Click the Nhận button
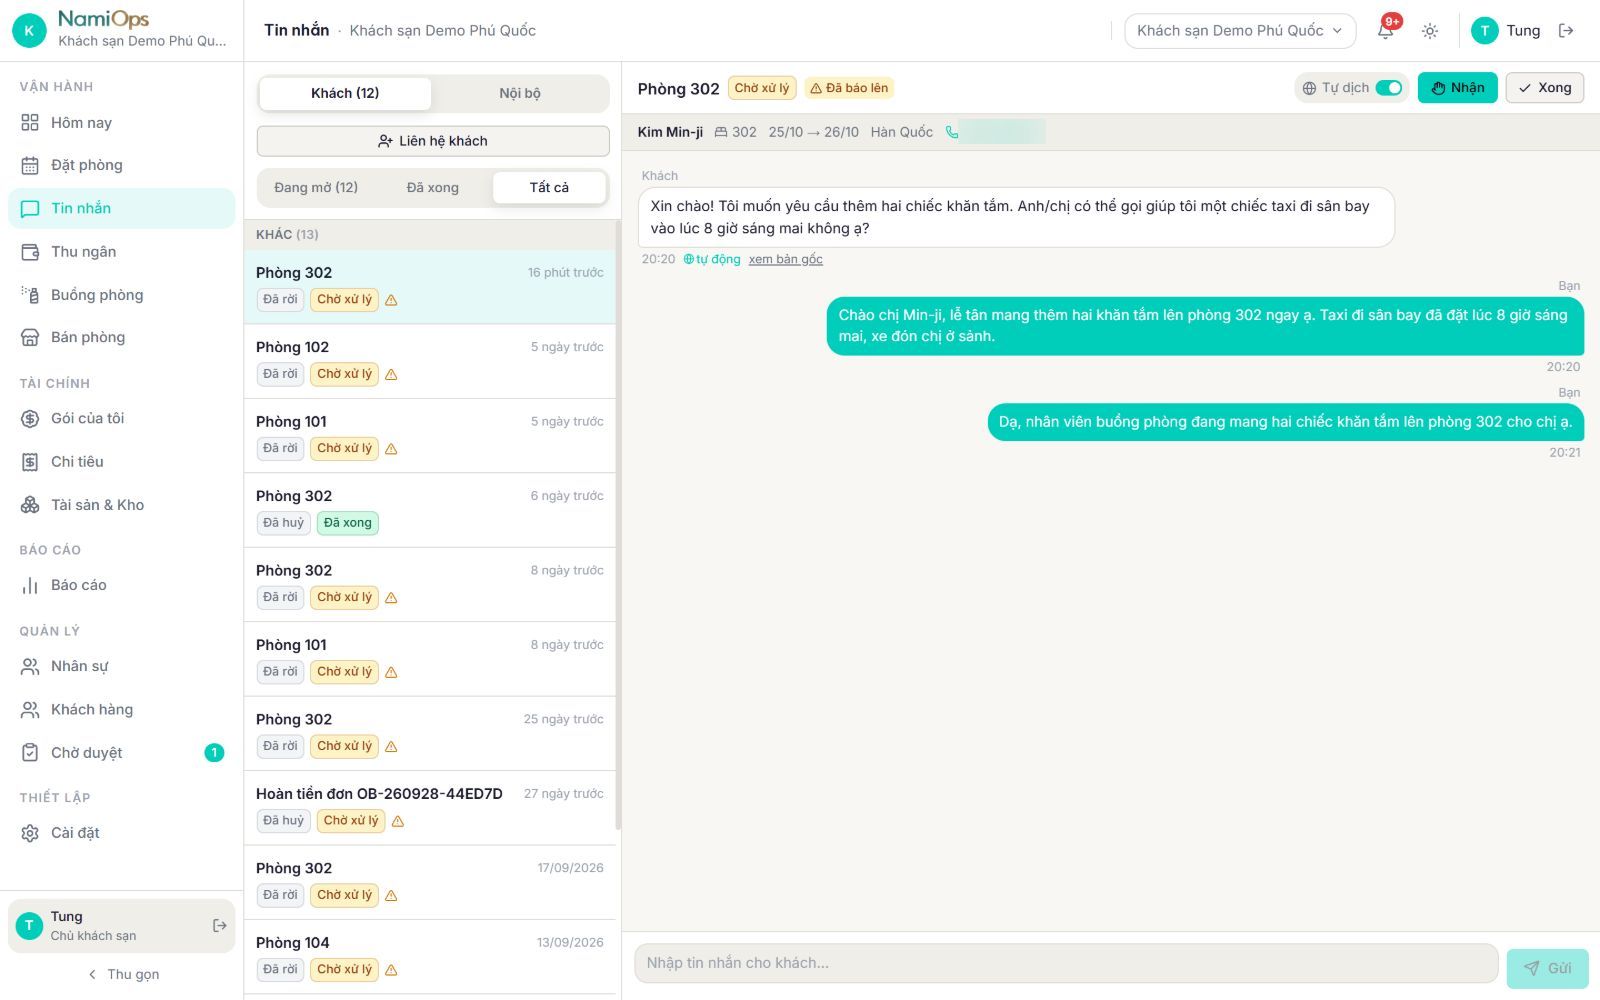Image resolution: width=1600 pixels, height=1000 pixels. [1457, 88]
